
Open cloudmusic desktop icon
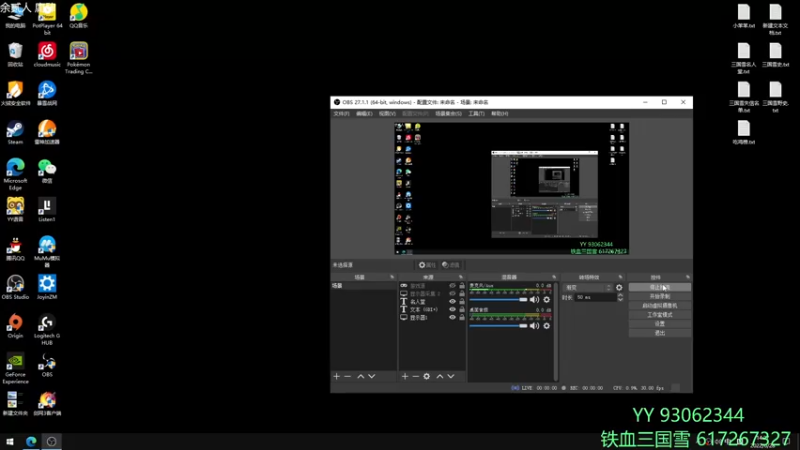(x=47, y=55)
